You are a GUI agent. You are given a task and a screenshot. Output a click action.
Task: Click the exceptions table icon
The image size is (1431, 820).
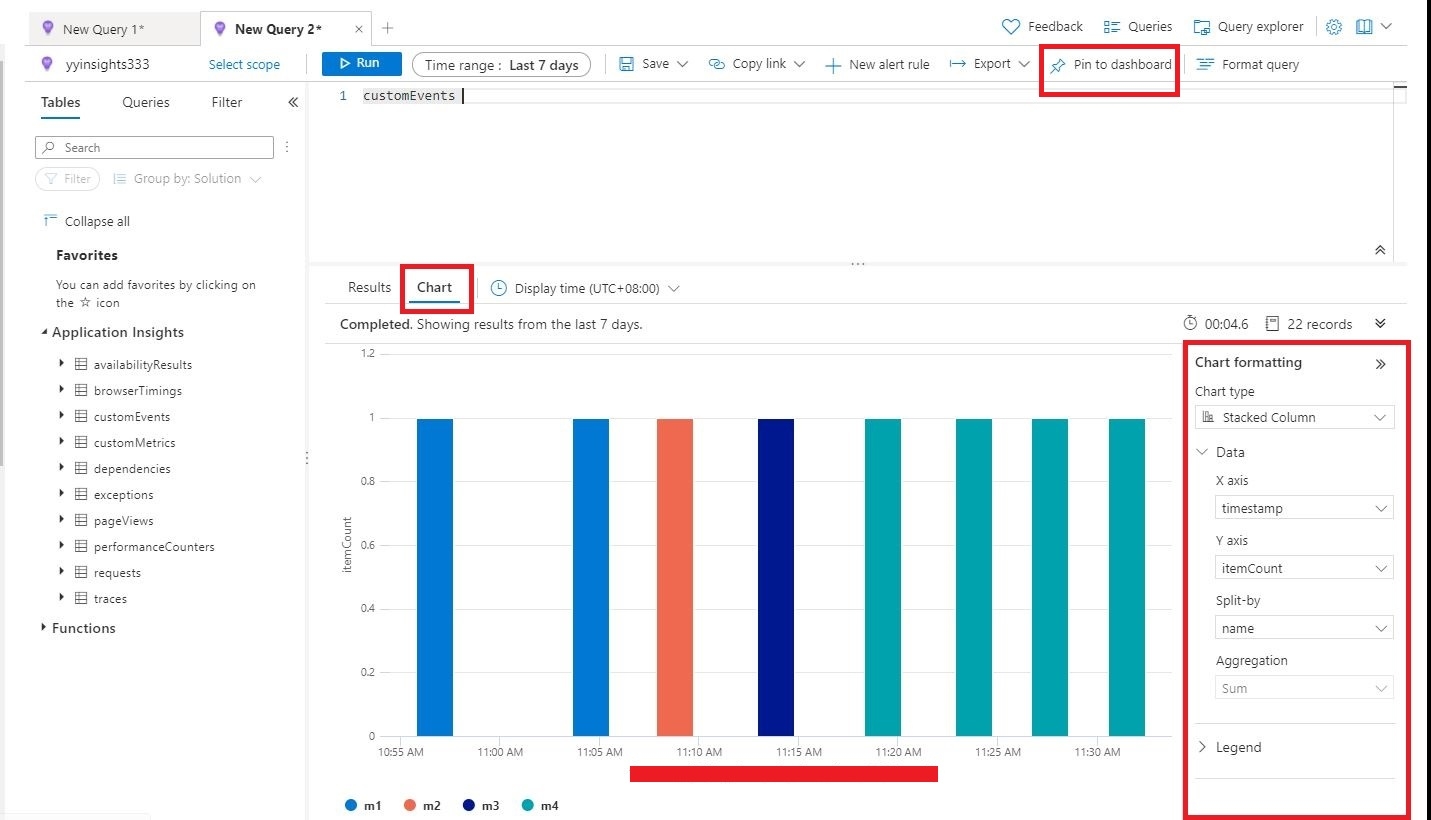click(x=81, y=494)
